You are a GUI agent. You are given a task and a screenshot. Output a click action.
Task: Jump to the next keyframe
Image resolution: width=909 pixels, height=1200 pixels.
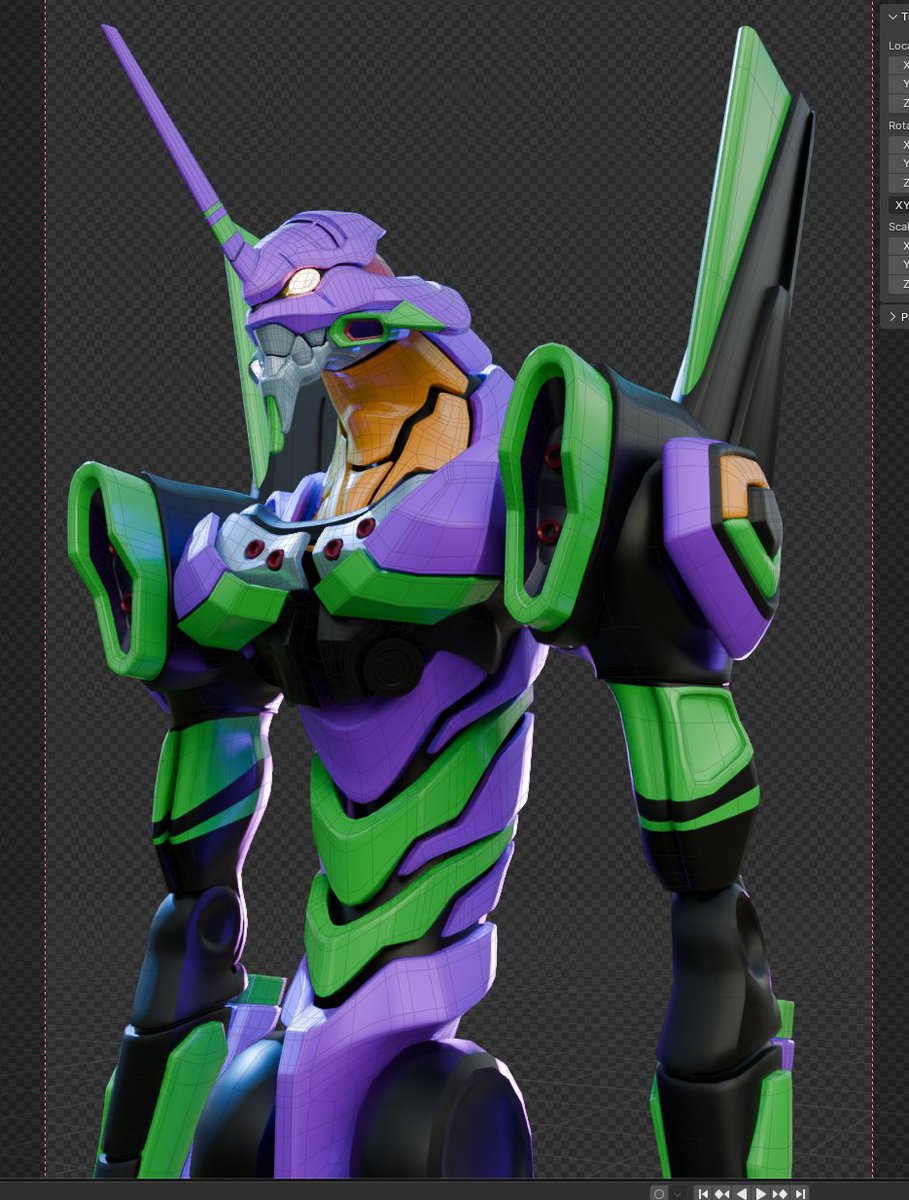[x=780, y=1193]
